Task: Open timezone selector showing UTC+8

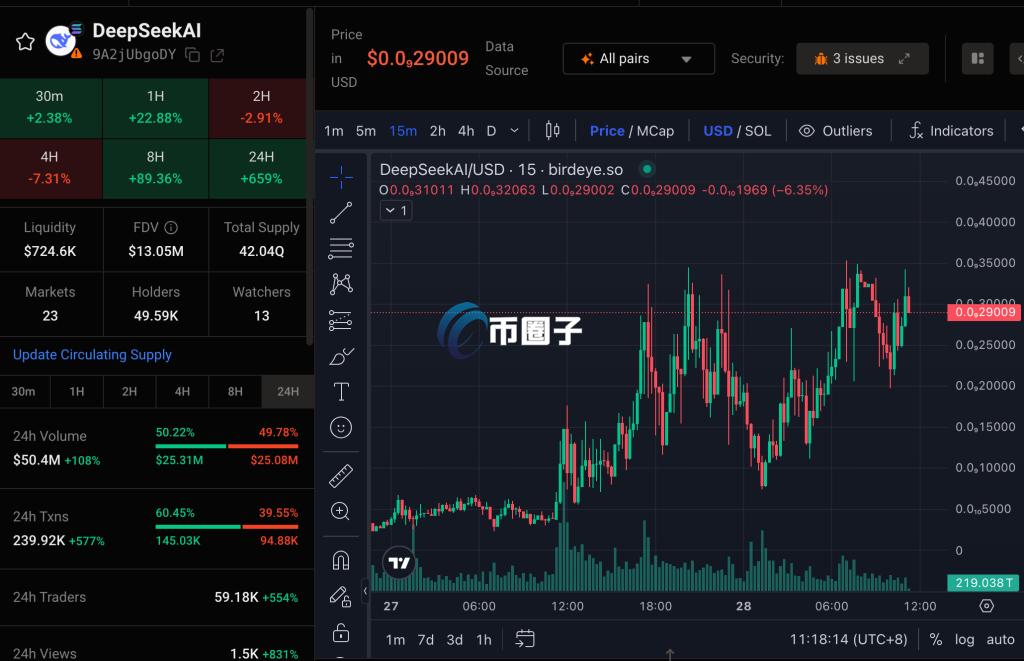Action: point(848,639)
